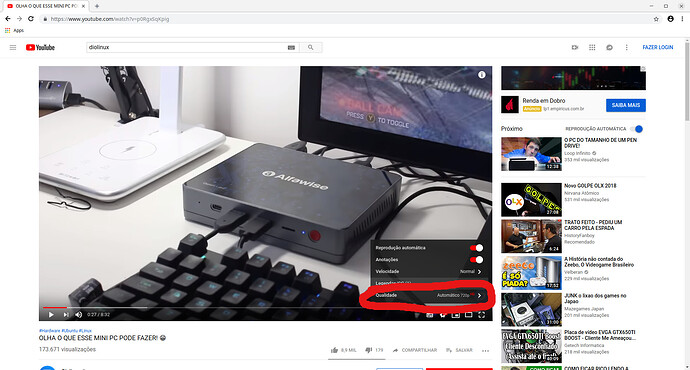Open the Chrome three-dot menu
The image size is (690, 370).
pyautogui.click(x=683, y=19)
